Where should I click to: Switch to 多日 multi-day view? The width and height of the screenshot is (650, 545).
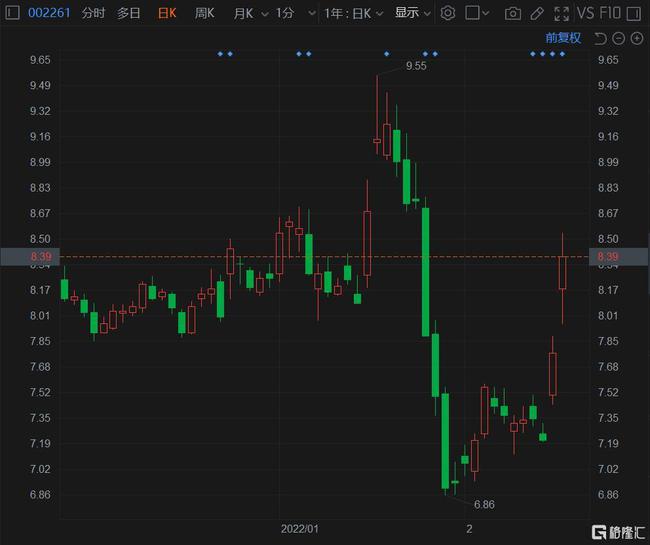tap(129, 13)
